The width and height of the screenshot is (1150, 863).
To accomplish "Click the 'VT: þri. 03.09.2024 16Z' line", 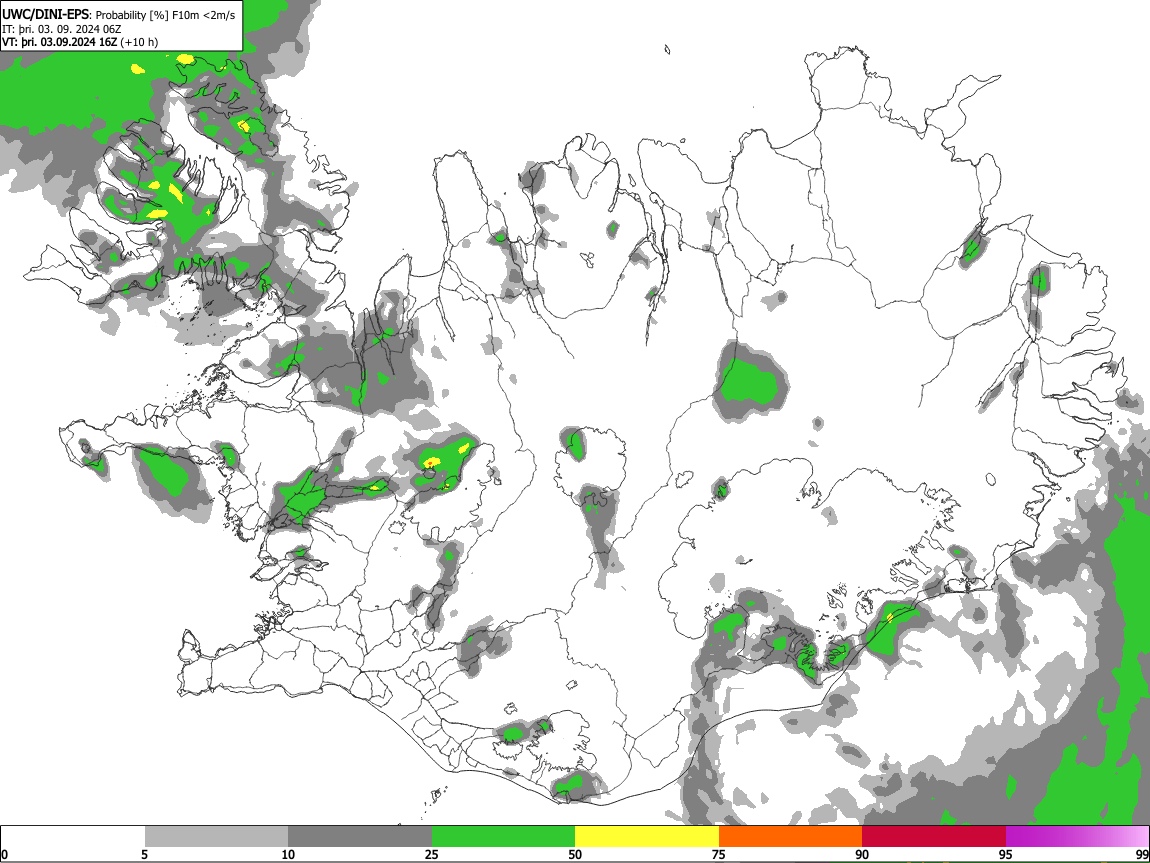I will click(59, 42).
